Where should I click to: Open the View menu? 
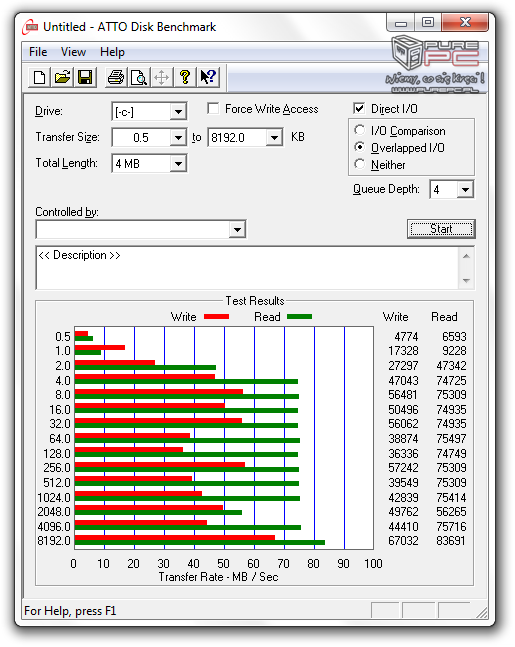73,52
